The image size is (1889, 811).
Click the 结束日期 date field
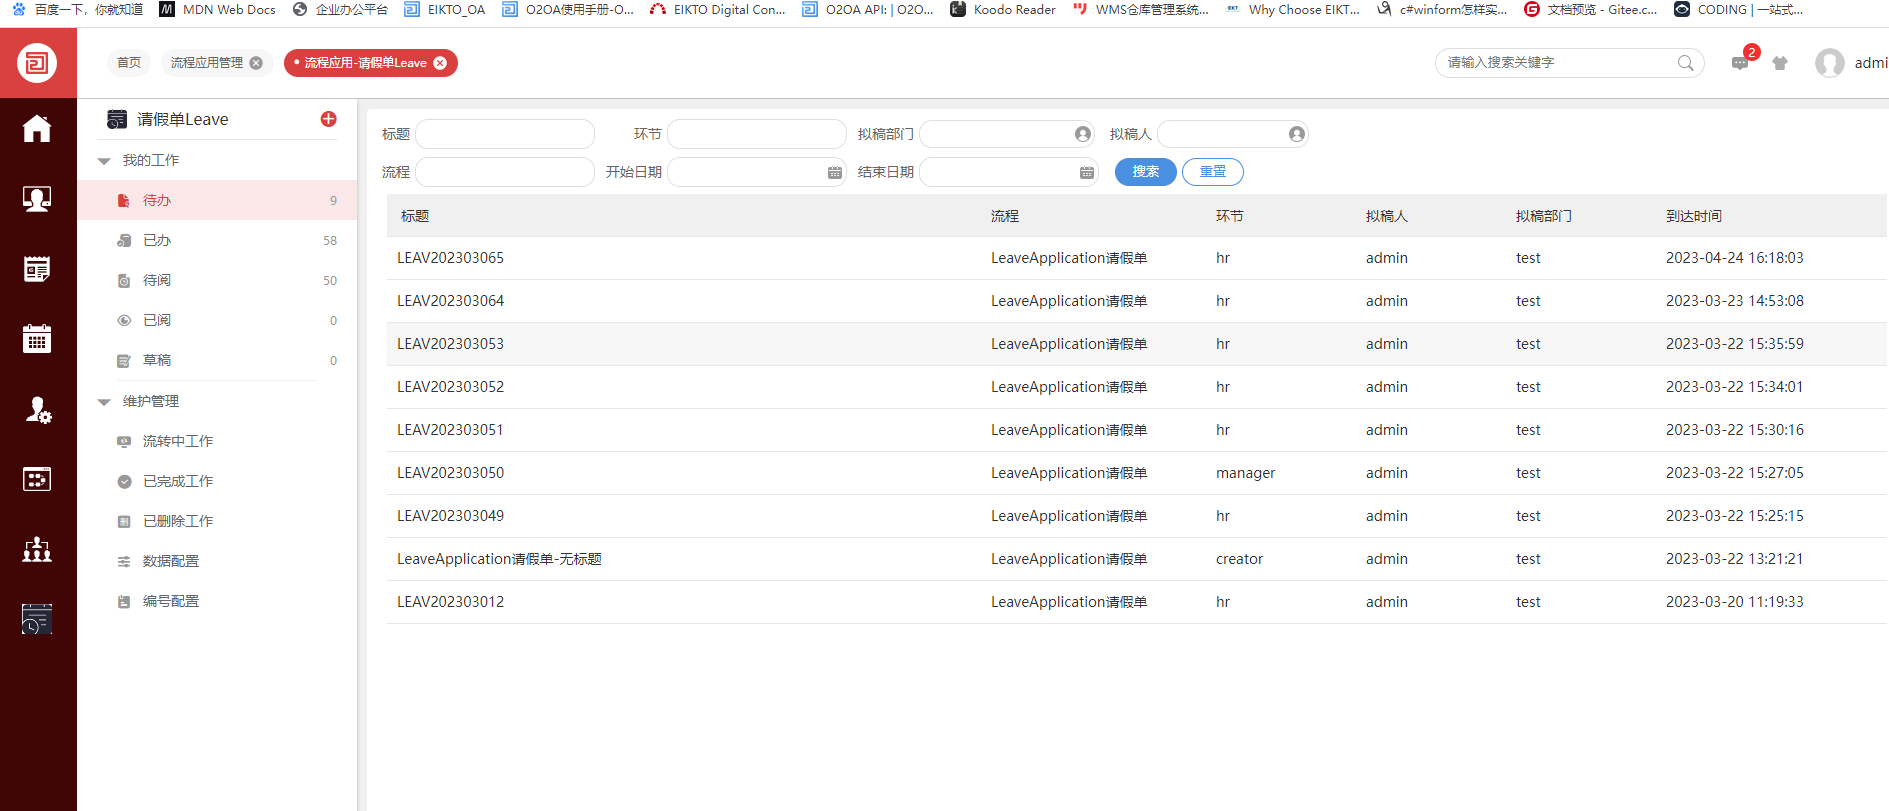click(x=1009, y=172)
